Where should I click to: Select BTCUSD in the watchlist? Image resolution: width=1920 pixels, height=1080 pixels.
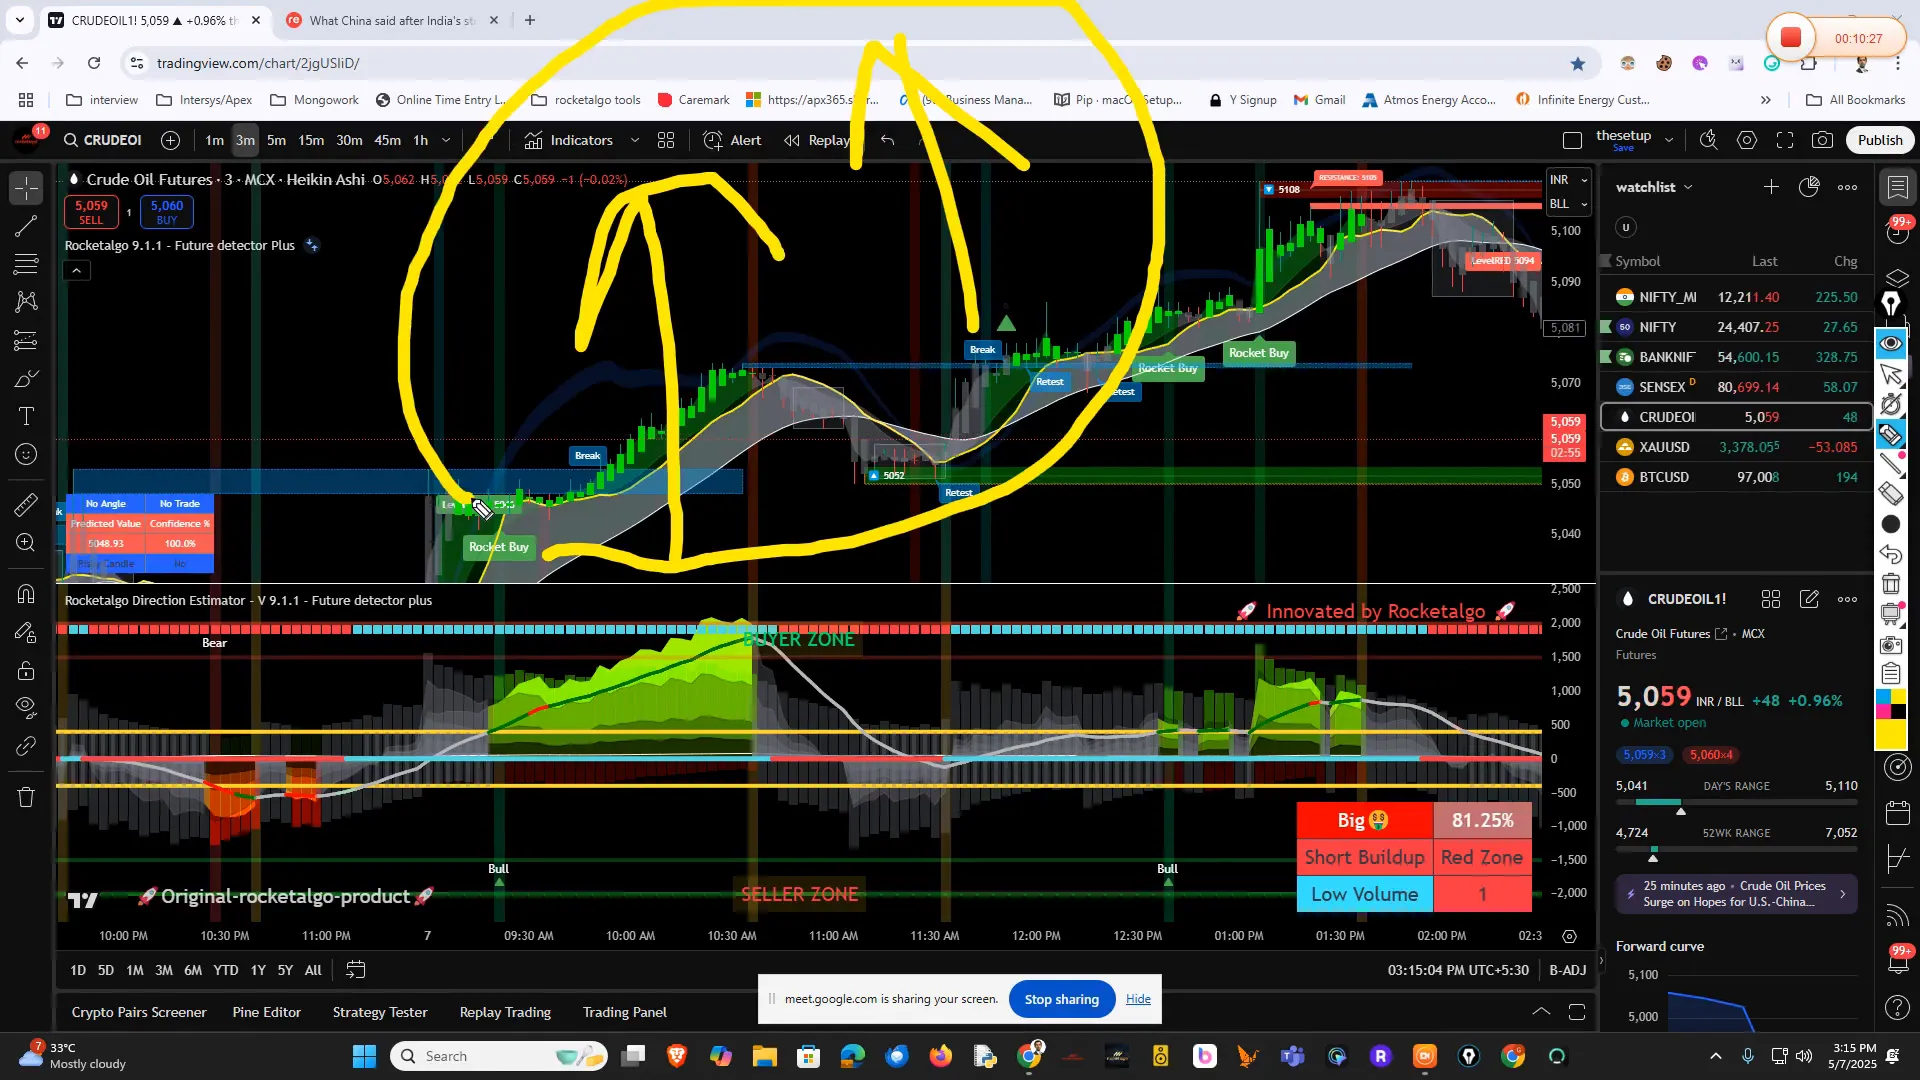1737,477
